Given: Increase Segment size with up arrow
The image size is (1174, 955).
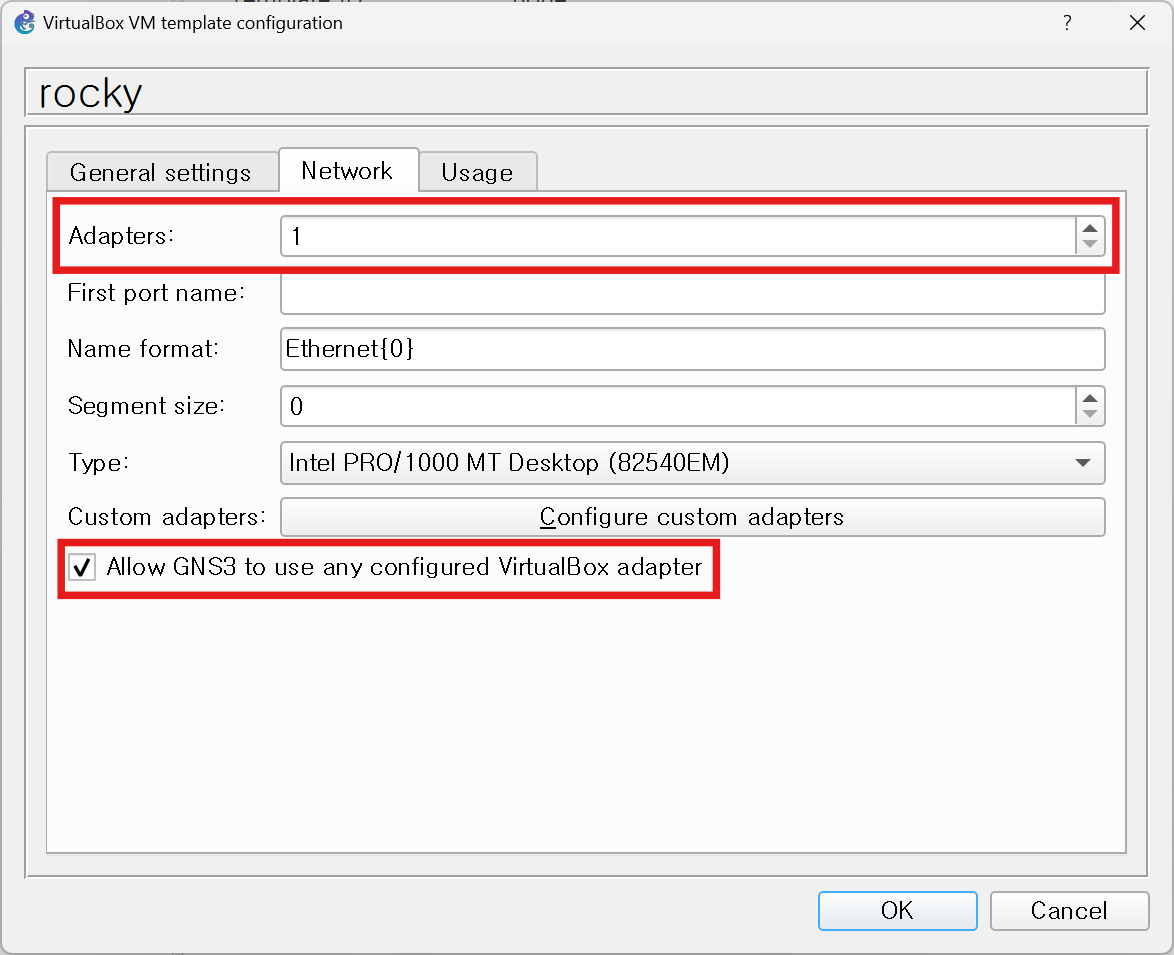Looking at the screenshot, I should pyautogui.click(x=1090, y=398).
